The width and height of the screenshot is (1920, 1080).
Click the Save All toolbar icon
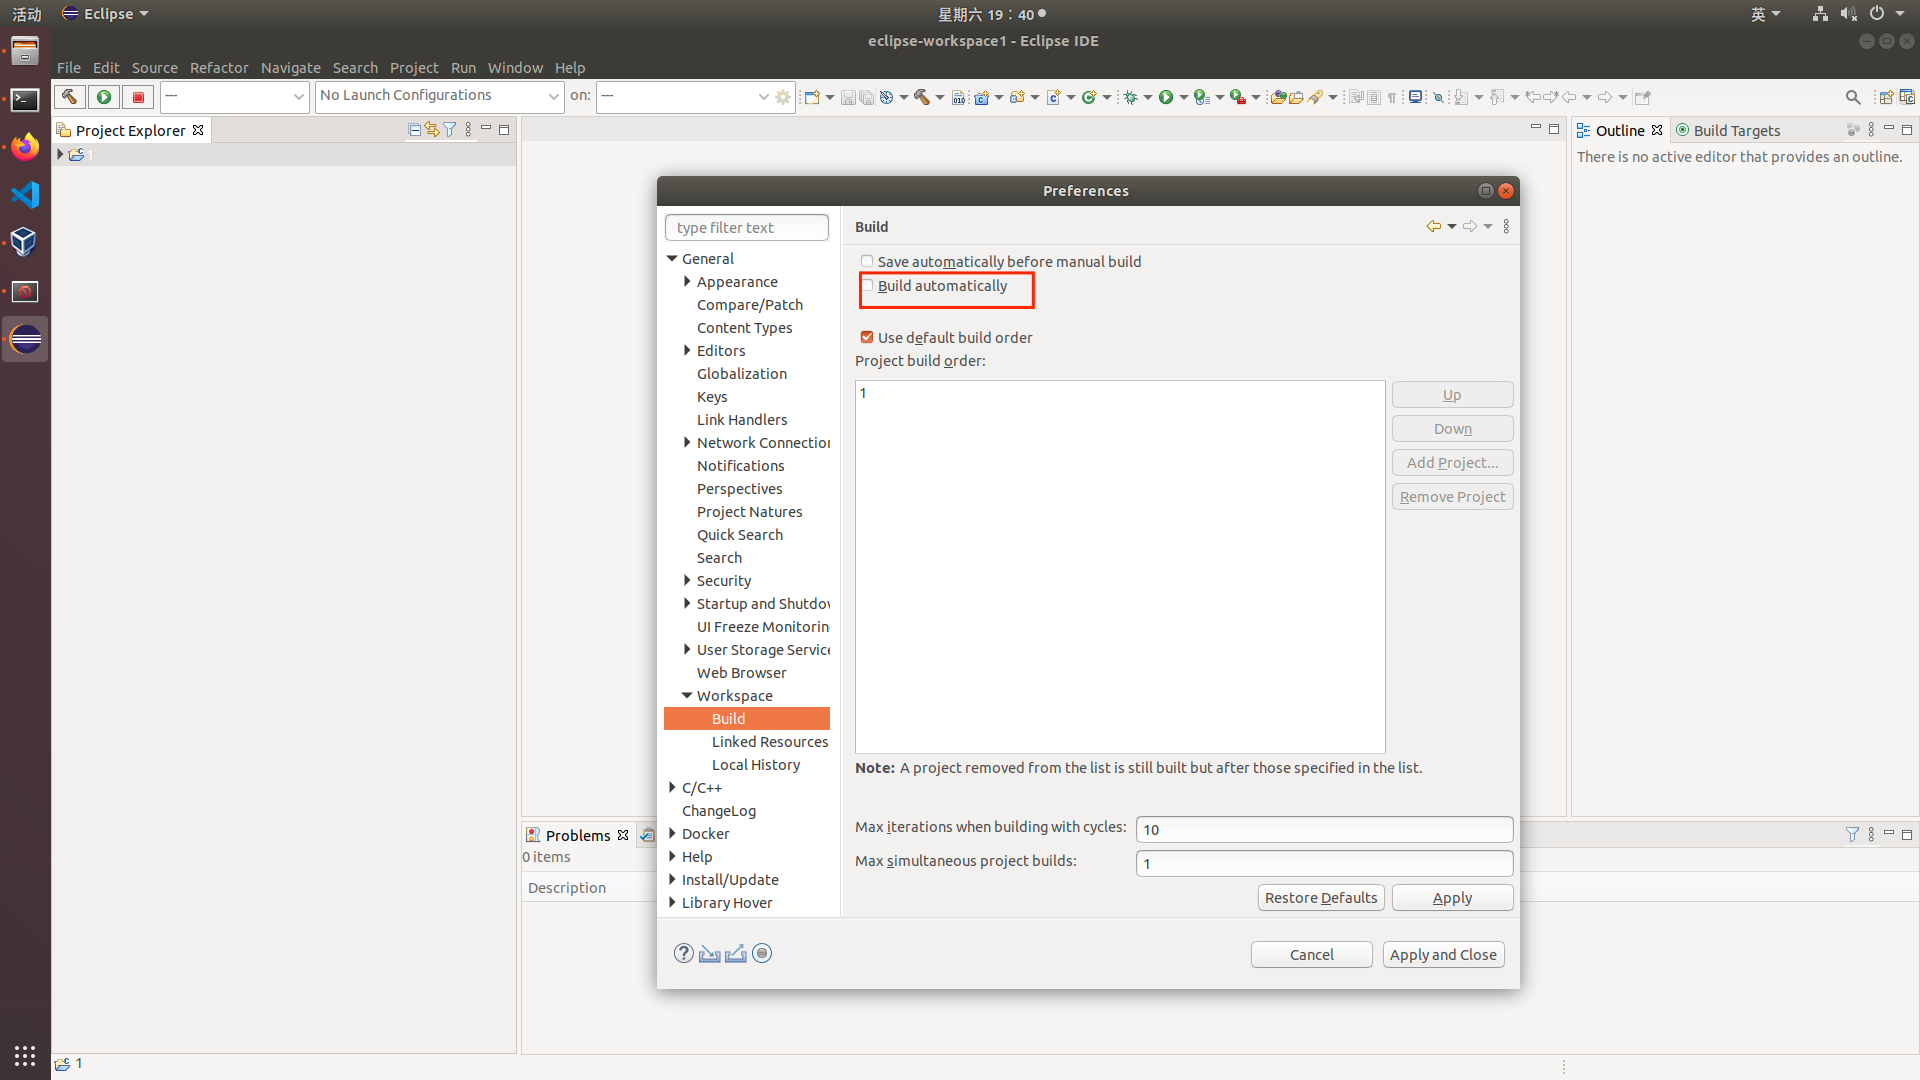(866, 97)
